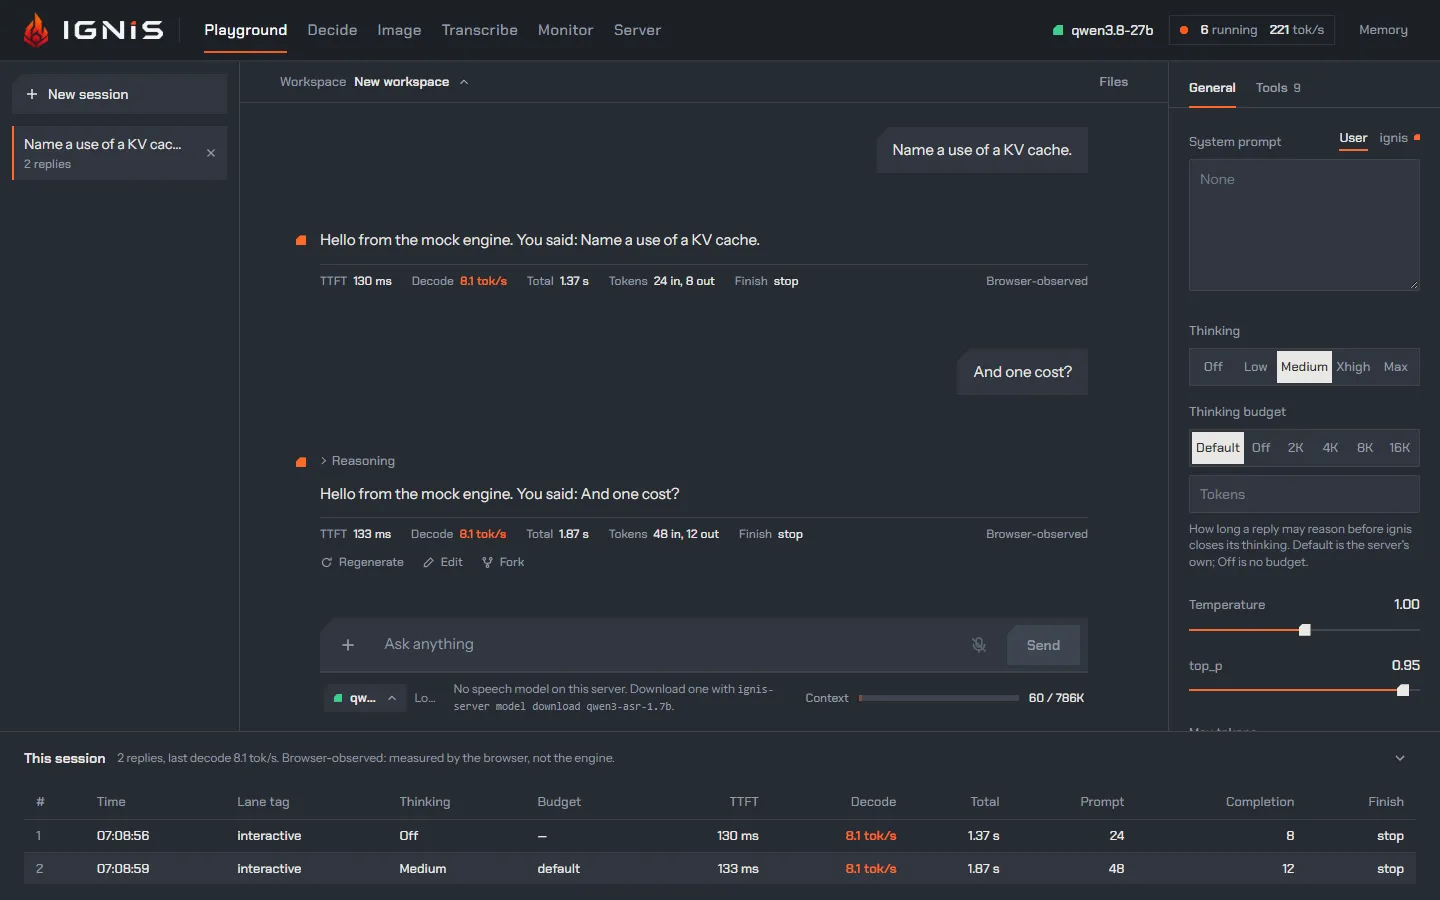Click the Ask anything message field
This screenshot has width=1440, height=900.
pyautogui.click(x=665, y=645)
